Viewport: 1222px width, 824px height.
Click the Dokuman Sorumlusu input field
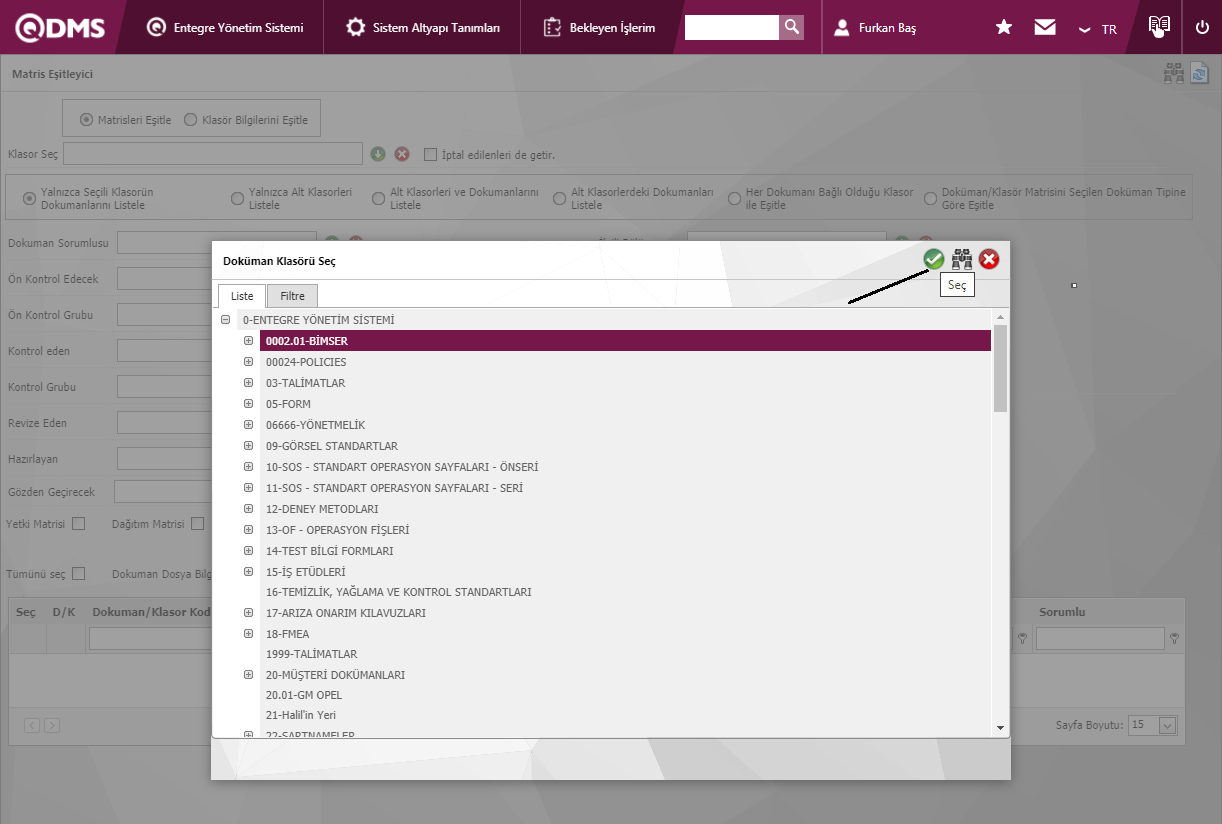tap(216, 243)
